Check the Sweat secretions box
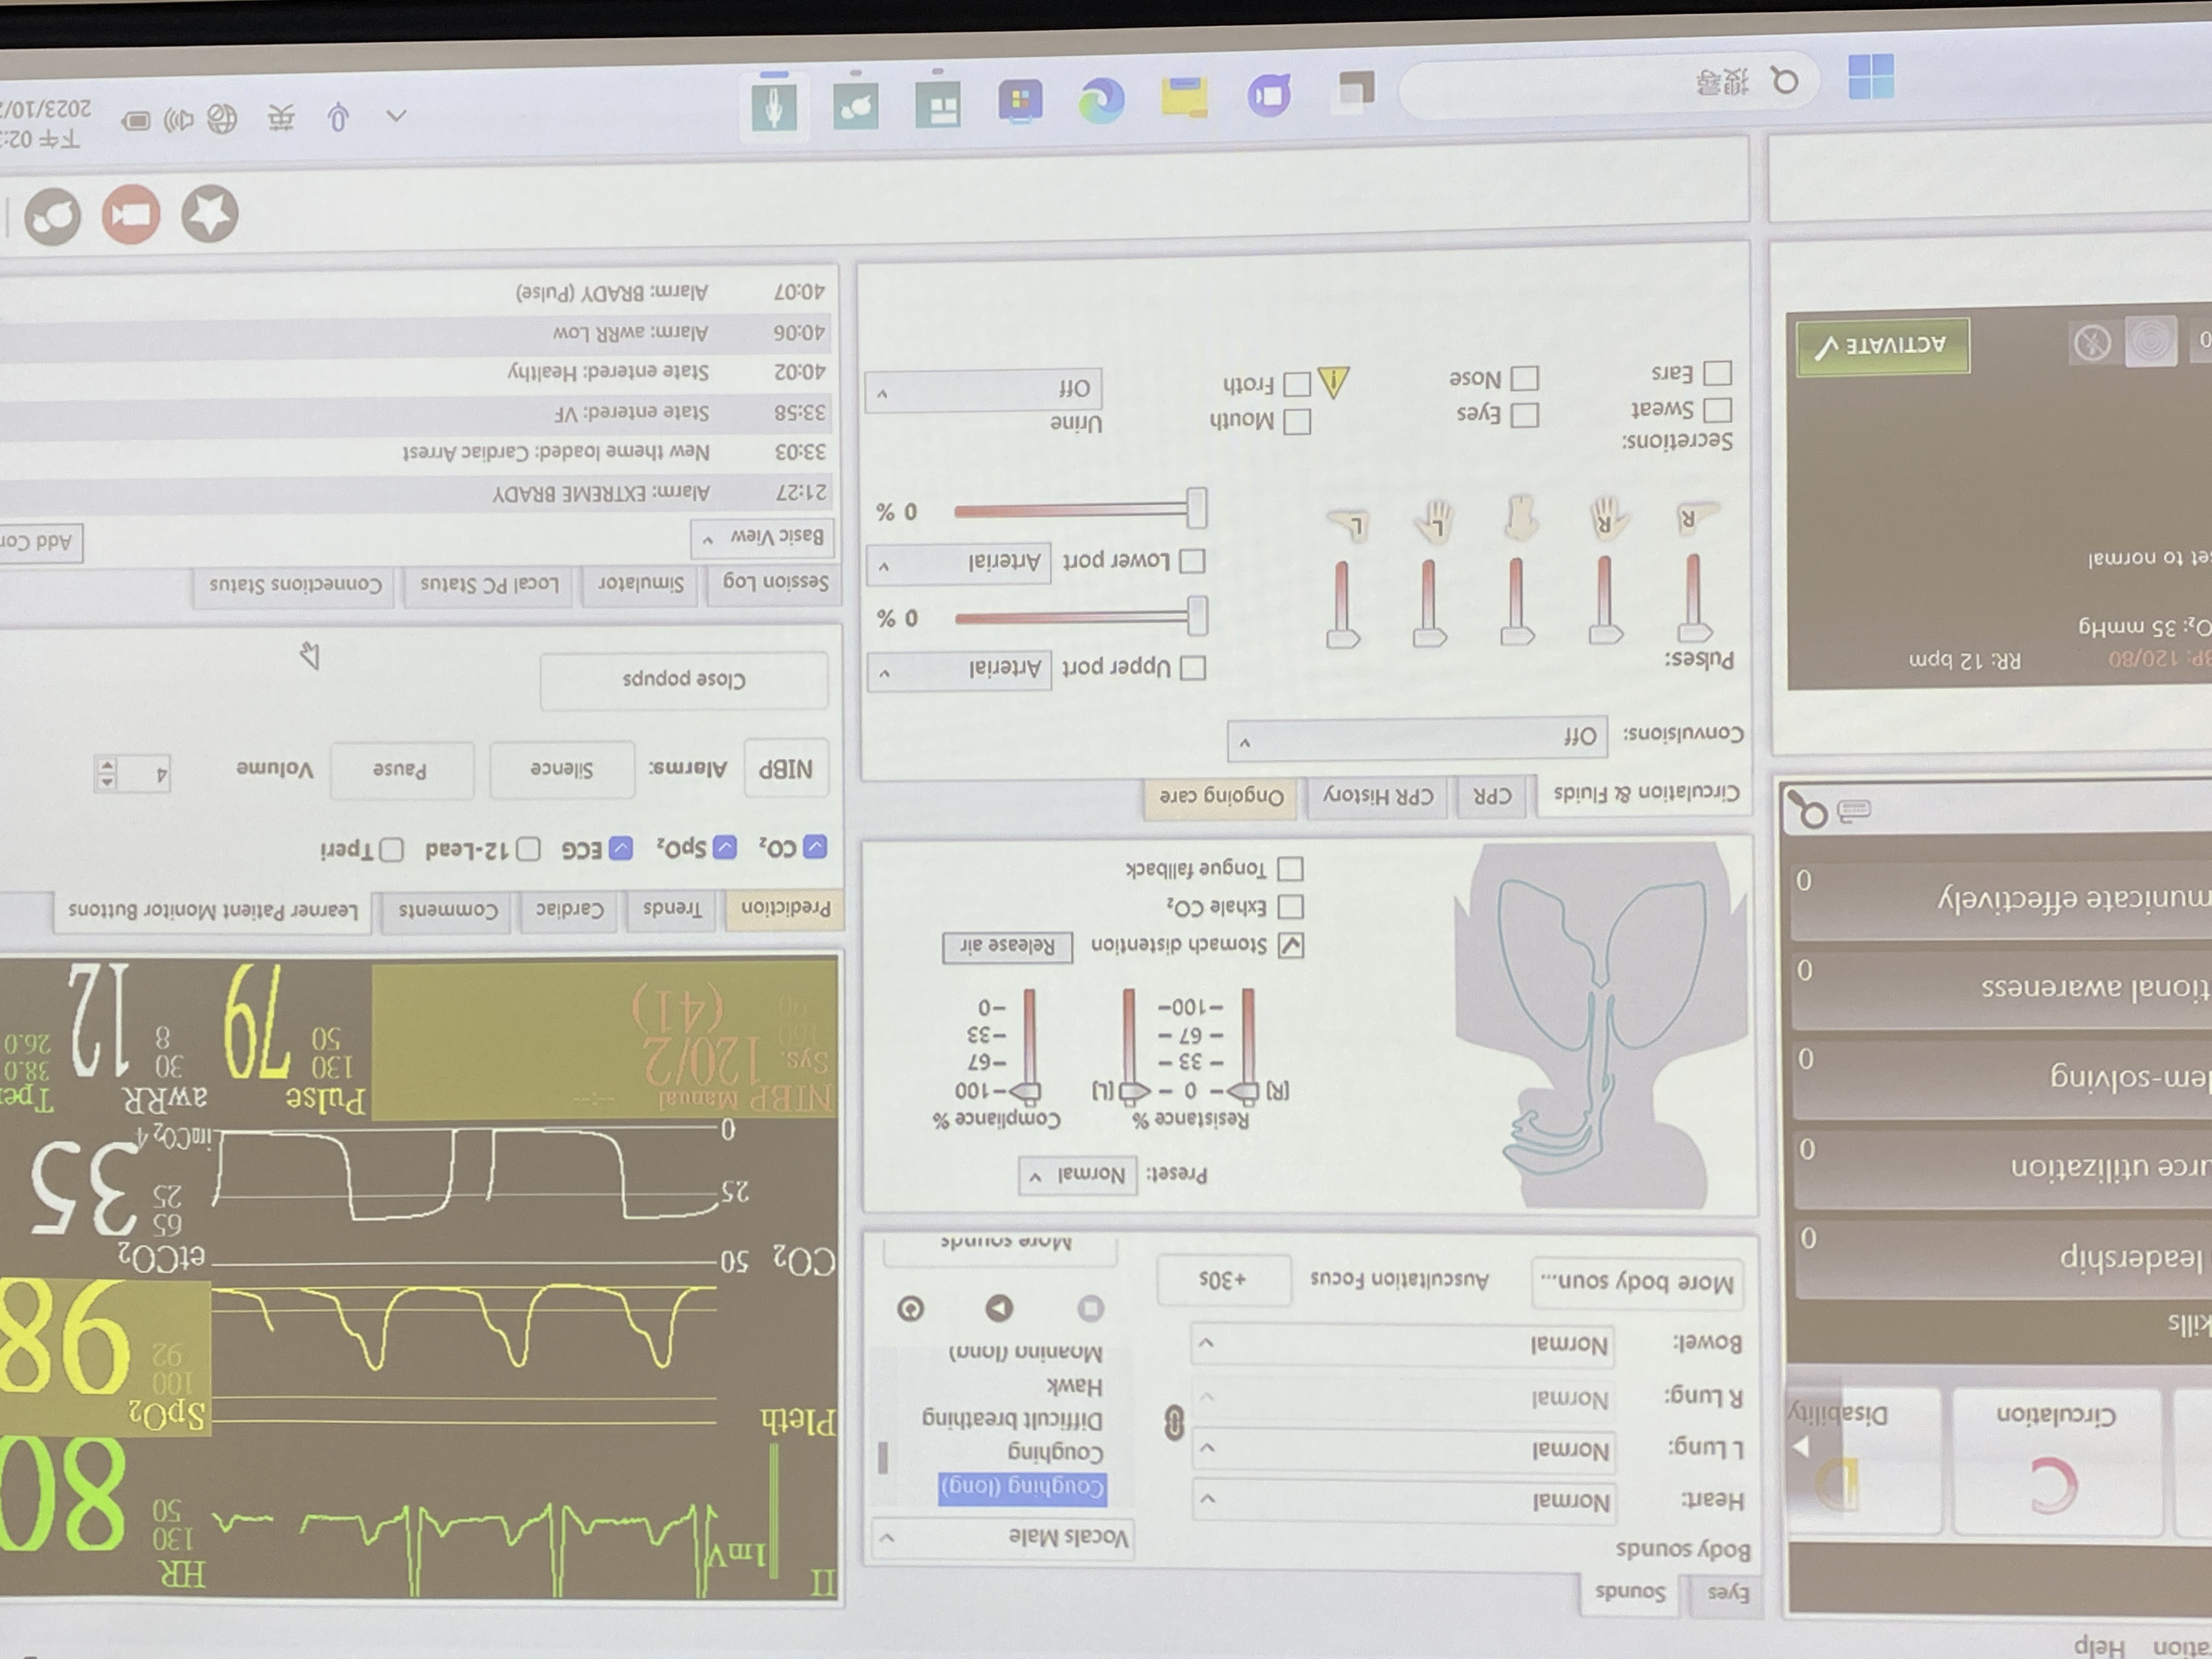The image size is (2212, 1659). 1717,410
